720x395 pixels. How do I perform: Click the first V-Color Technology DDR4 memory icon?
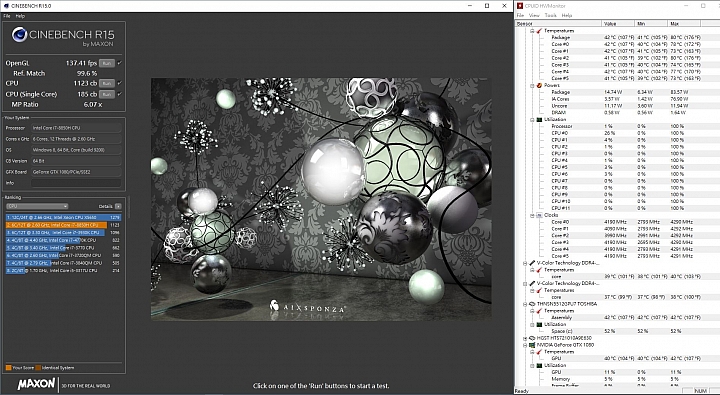(532, 263)
